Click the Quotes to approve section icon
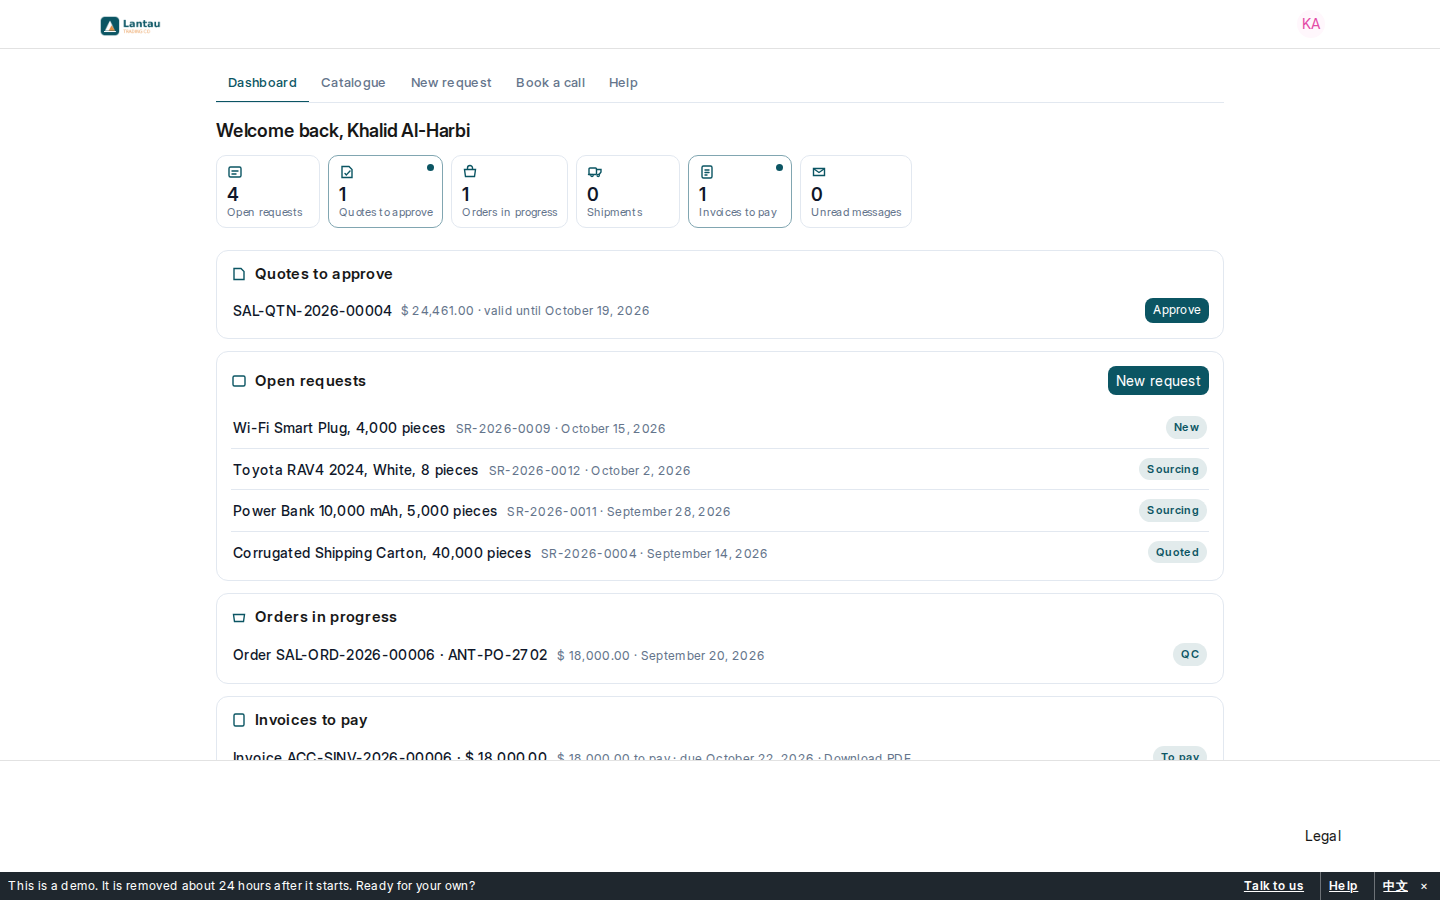1440x900 pixels. (x=239, y=274)
